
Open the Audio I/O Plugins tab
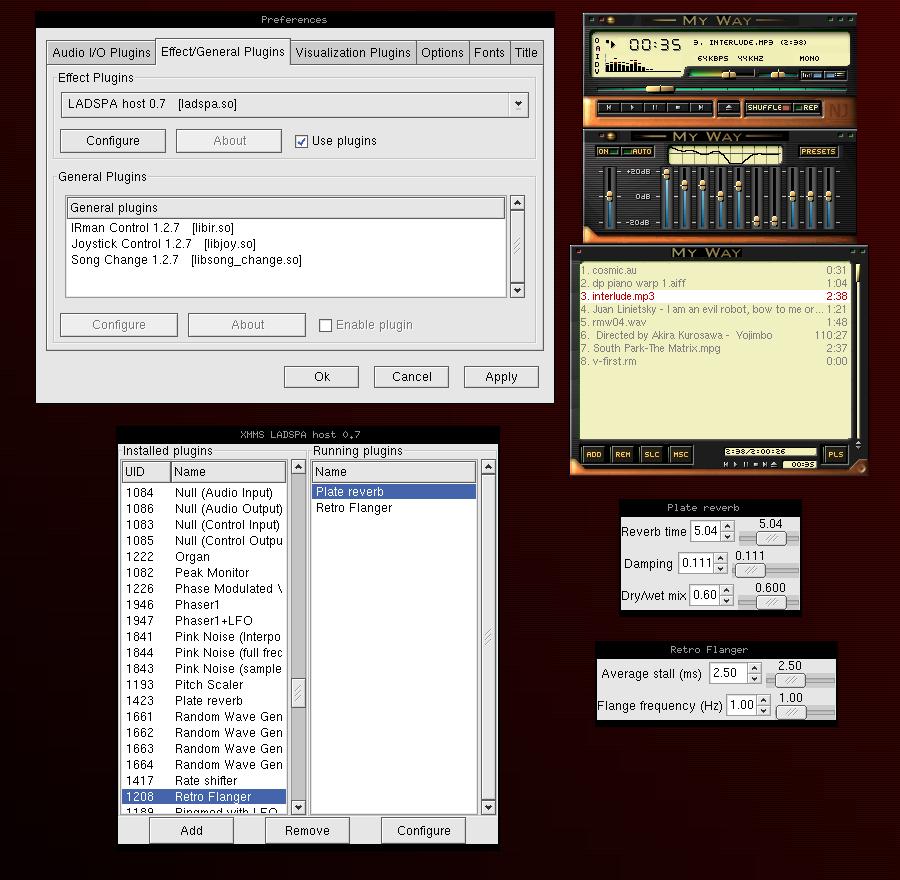click(x=101, y=52)
